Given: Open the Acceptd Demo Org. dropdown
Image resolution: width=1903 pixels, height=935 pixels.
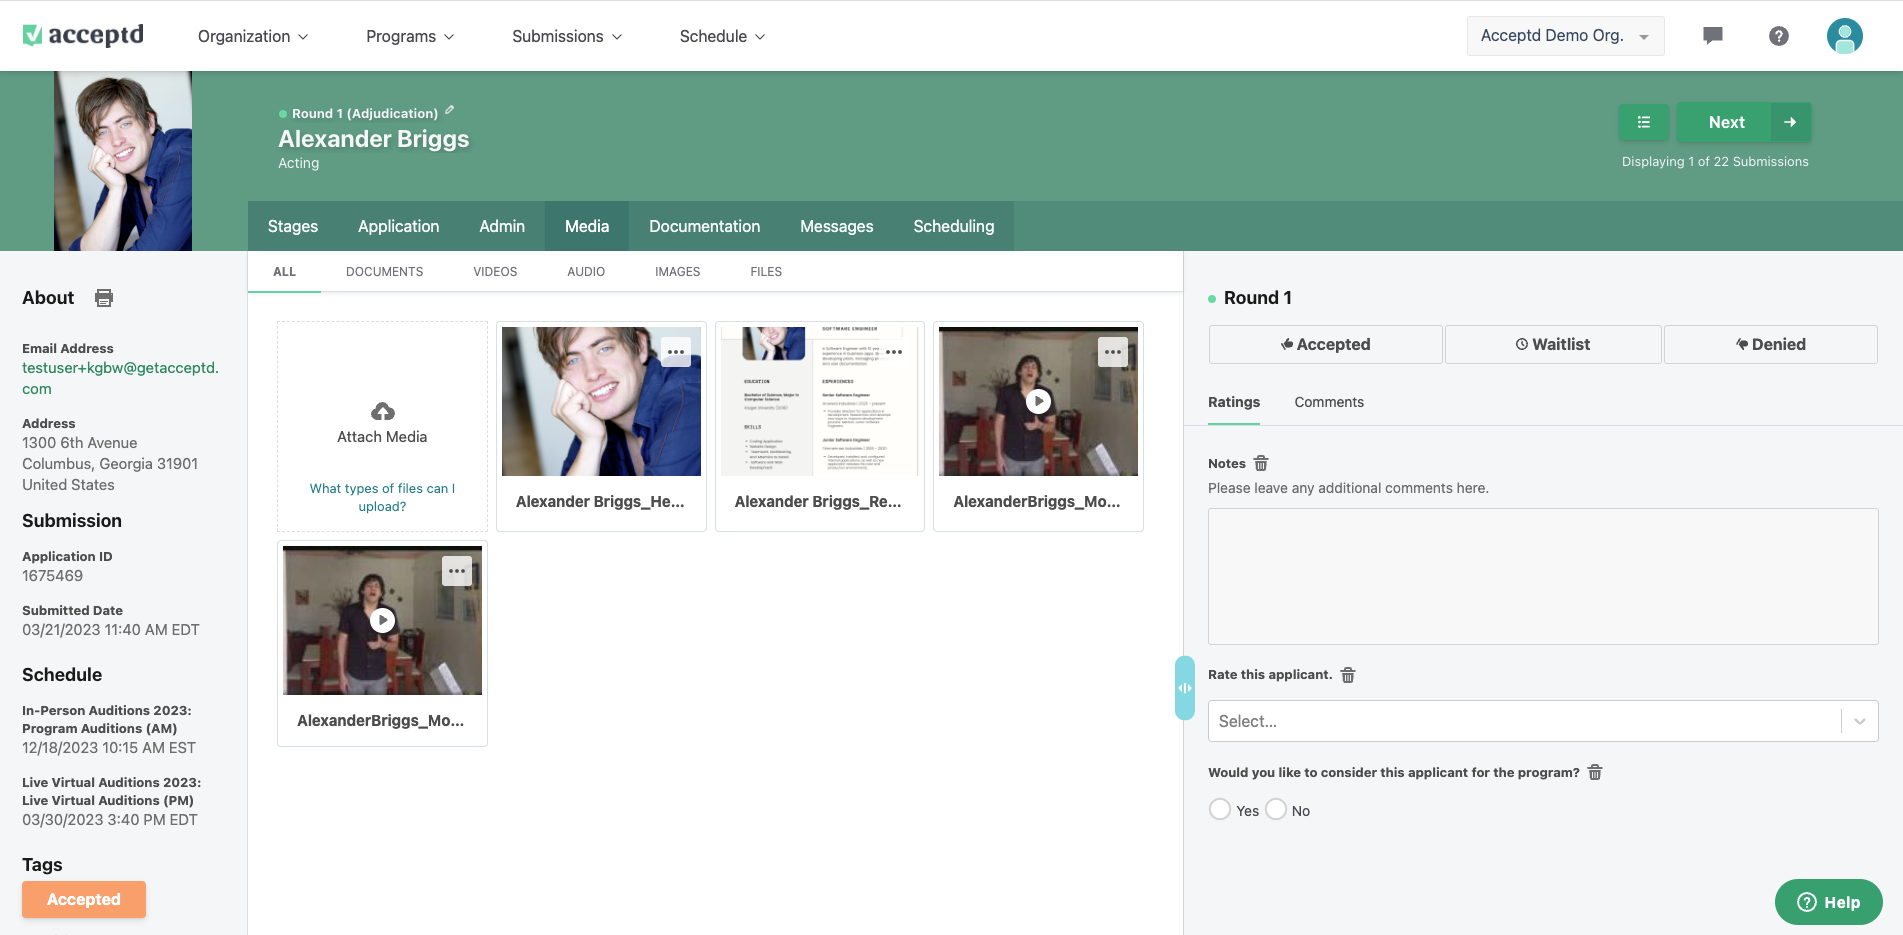Looking at the screenshot, I should tap(1565, 35).
